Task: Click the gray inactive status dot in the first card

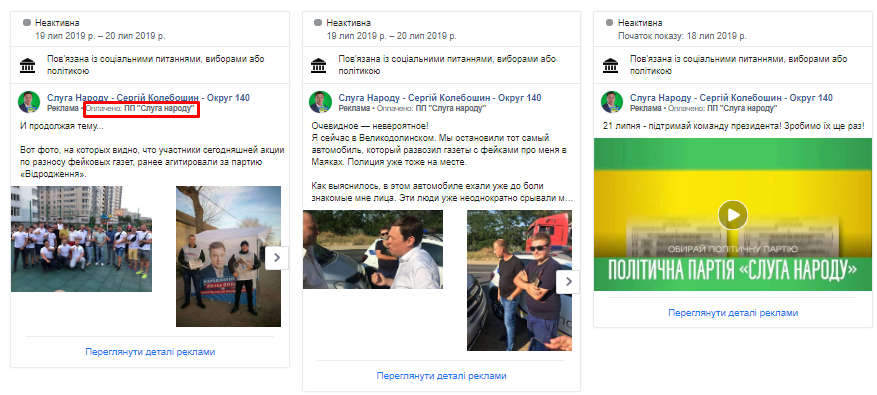Action: coord(27,23)
